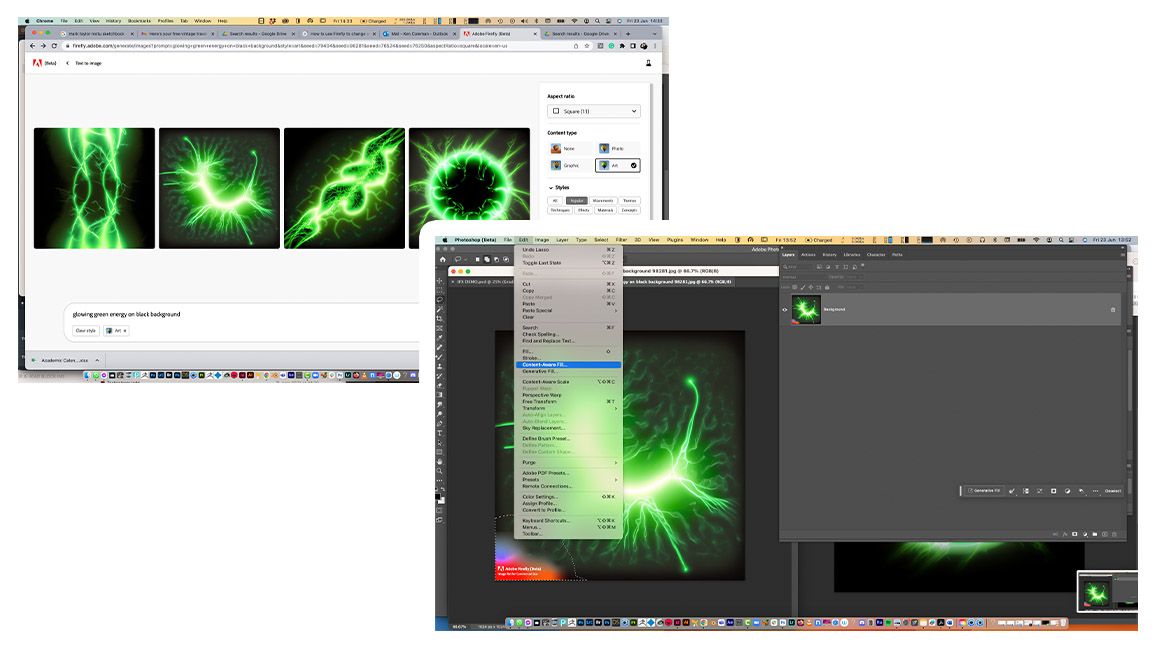Collapse the Styles section in Firefly
This screenshot has height=648, width=1152.
click(550, 188)
